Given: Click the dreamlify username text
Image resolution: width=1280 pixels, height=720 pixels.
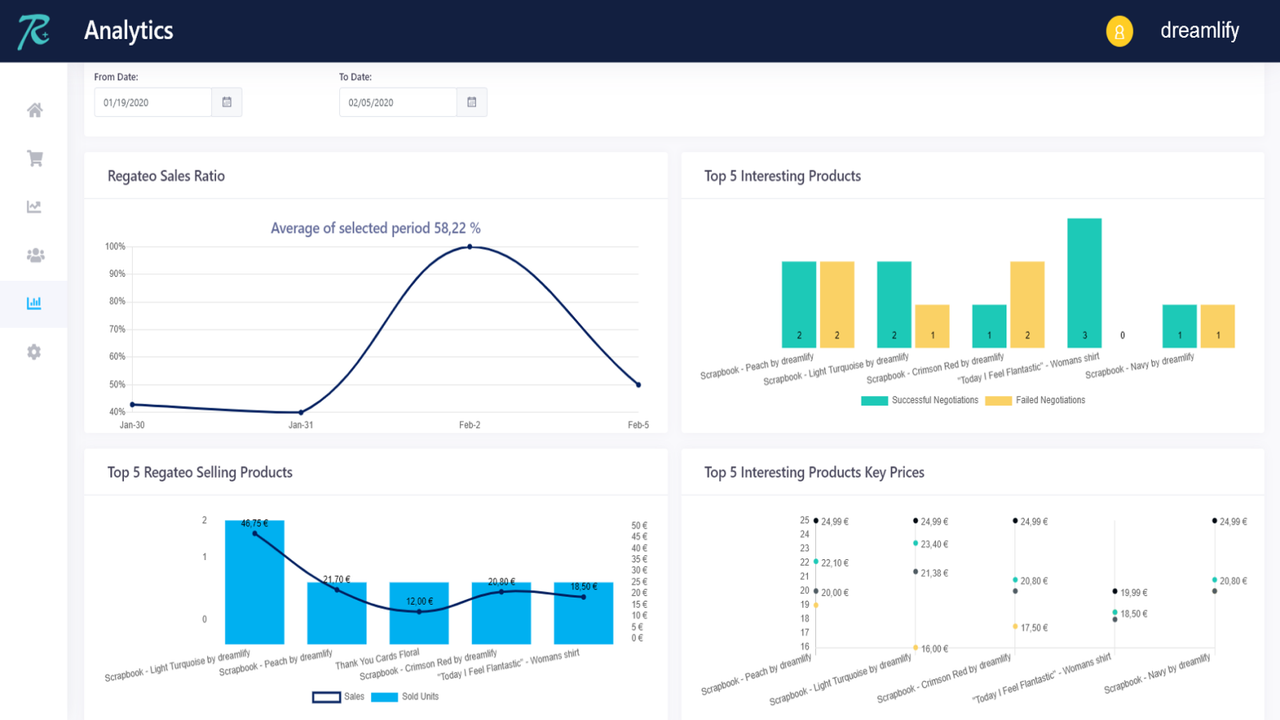Looking at the screenshot, I should (x=1199, y=31).
